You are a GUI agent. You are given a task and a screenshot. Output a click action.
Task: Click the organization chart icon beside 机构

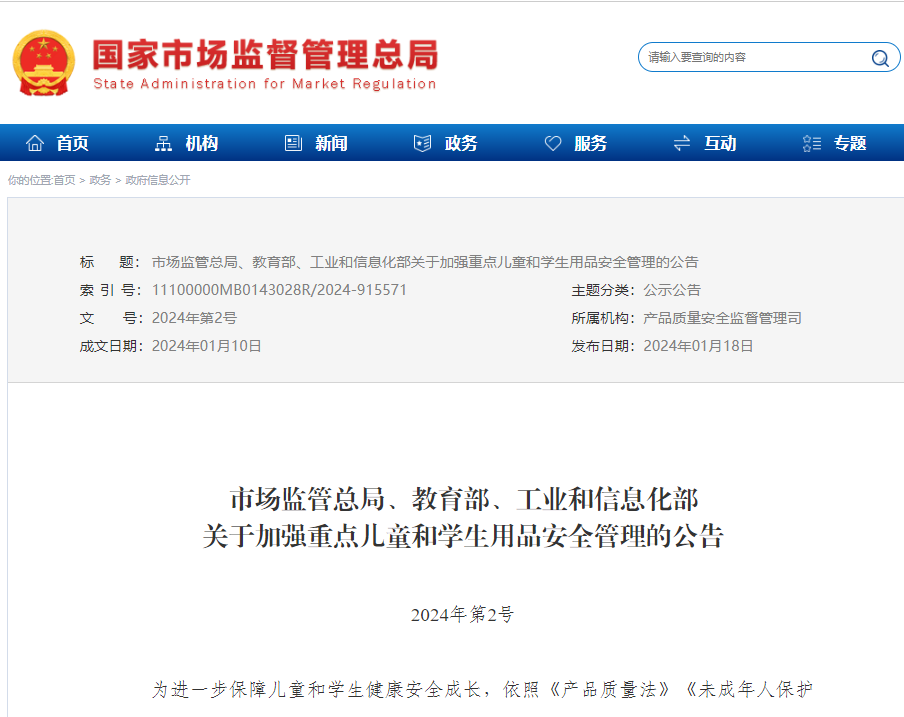click(x=164, y=143)
